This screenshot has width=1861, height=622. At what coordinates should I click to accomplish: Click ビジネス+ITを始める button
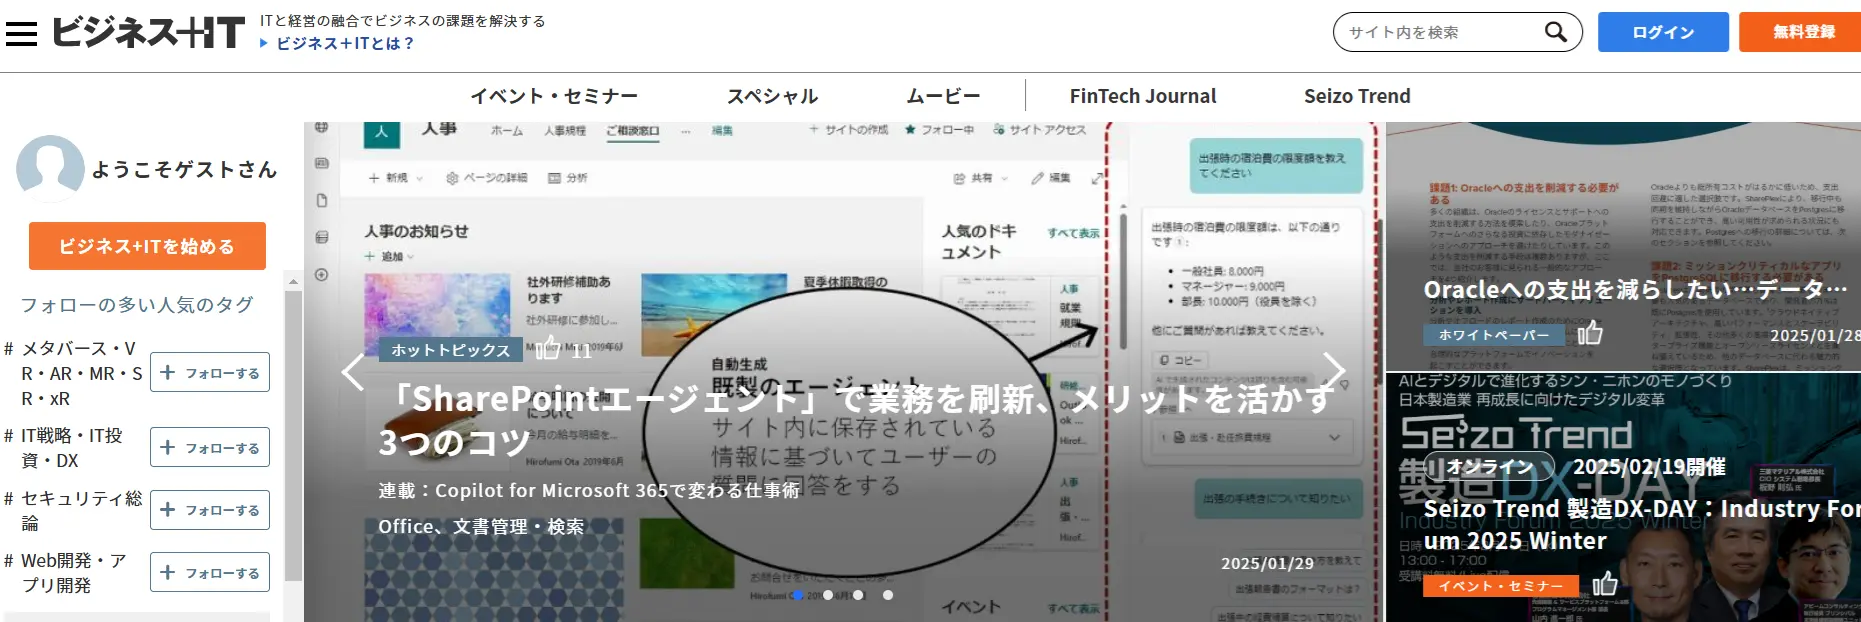point(147,246)
